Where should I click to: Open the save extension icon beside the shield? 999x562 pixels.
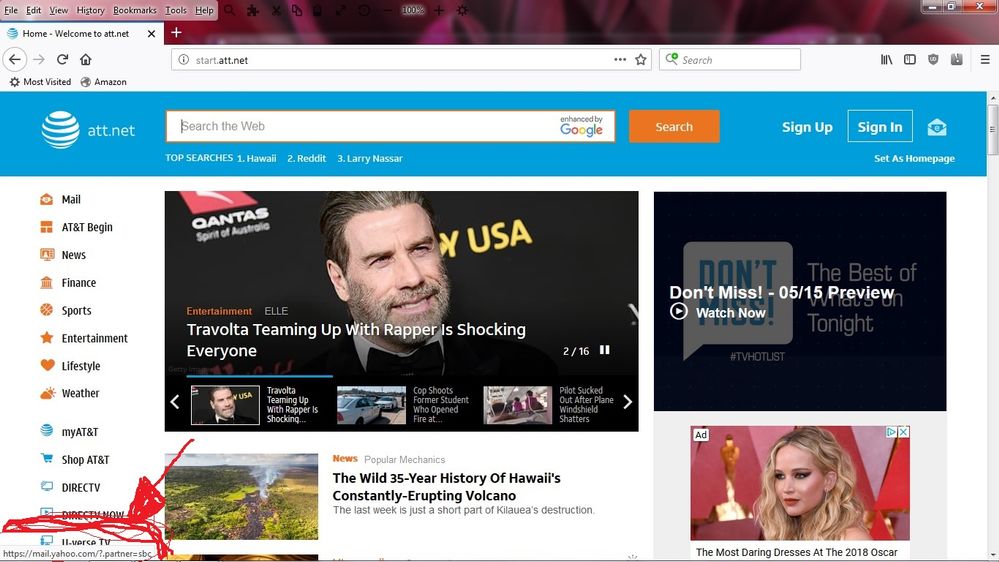(x=956, y=59)
